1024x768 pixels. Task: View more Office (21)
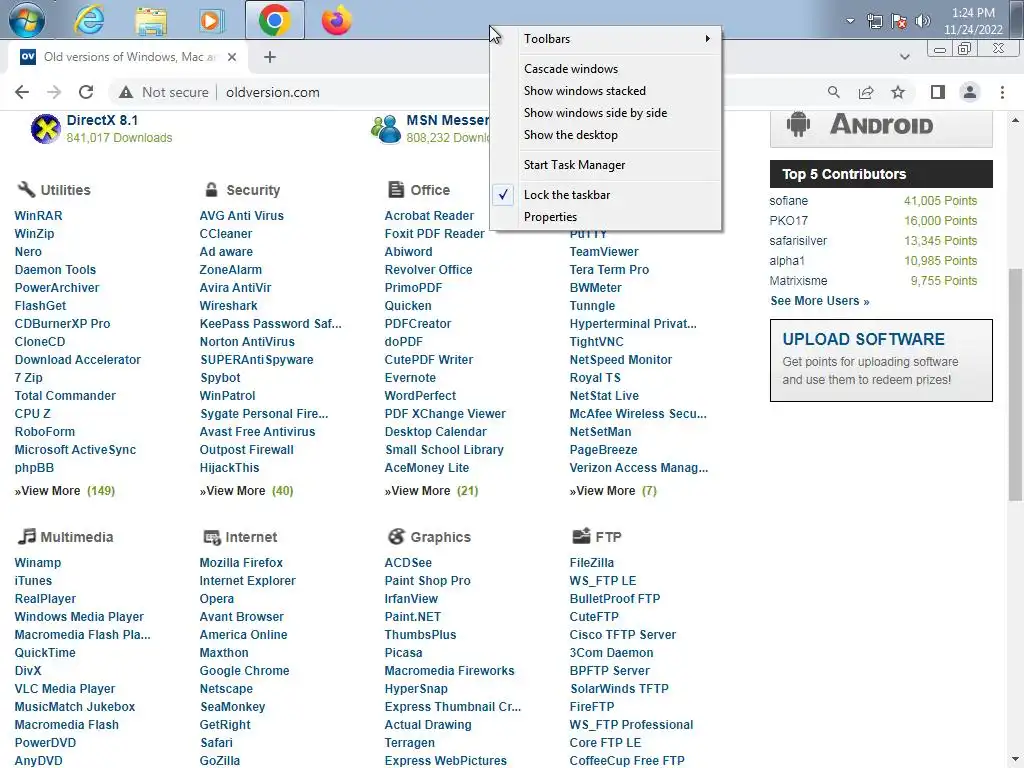click(431, 490)
